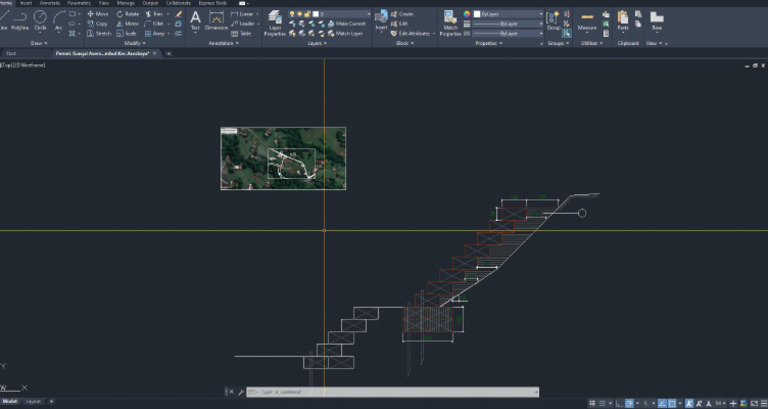This screenshot has width=768, height=409.
Task: Toggle polar tracking in status bar
Action: tap(629, 403)
